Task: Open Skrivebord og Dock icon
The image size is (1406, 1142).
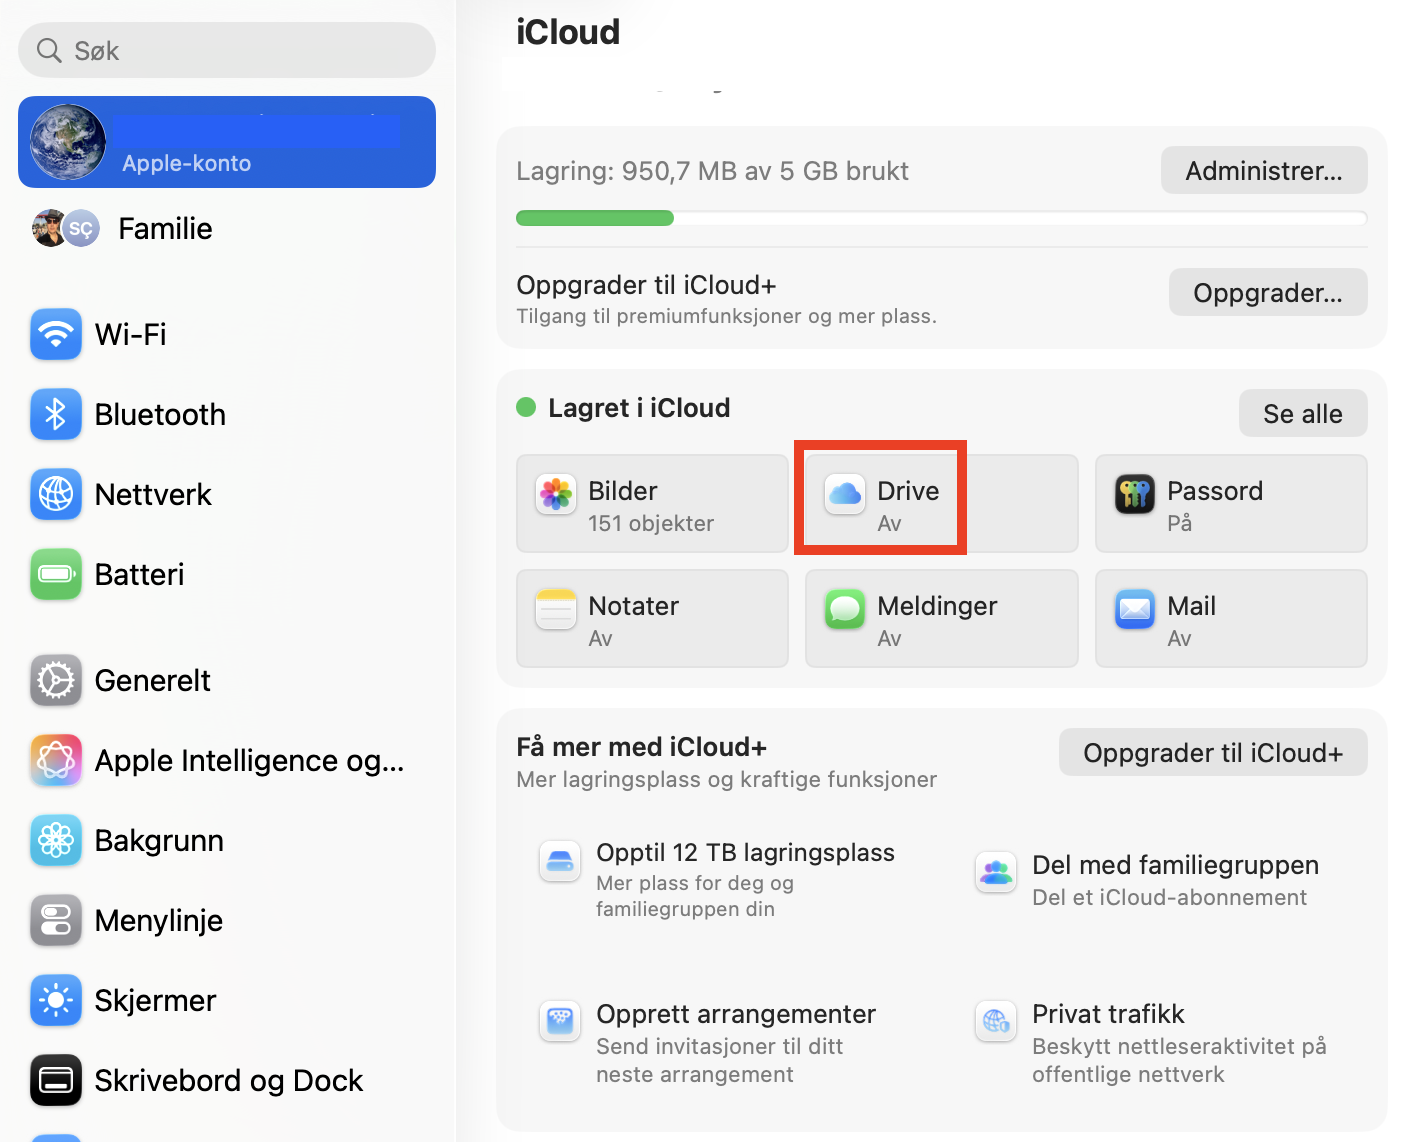Action: pos(56,1080)
